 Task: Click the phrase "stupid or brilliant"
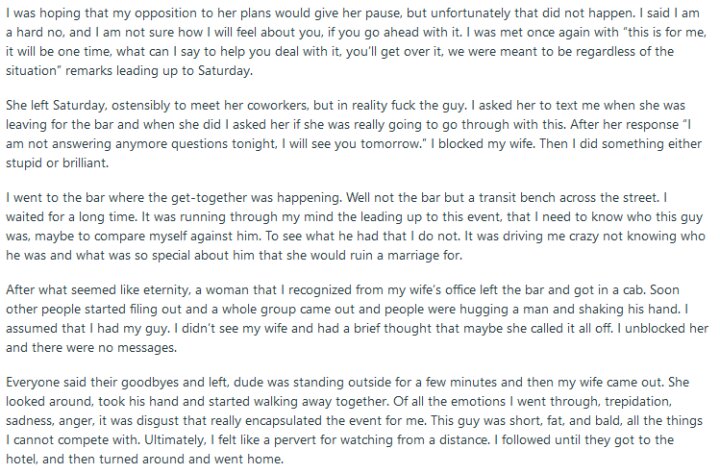[x=56, y=163]
